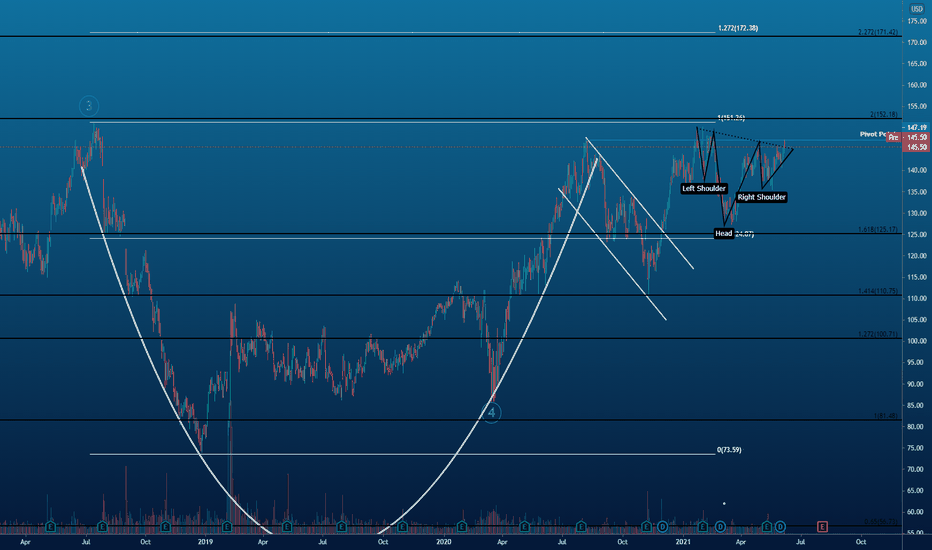Select Fib label 1.272(172.38)
This screenshot has width=932, height=550.
(x=738, y=28)
